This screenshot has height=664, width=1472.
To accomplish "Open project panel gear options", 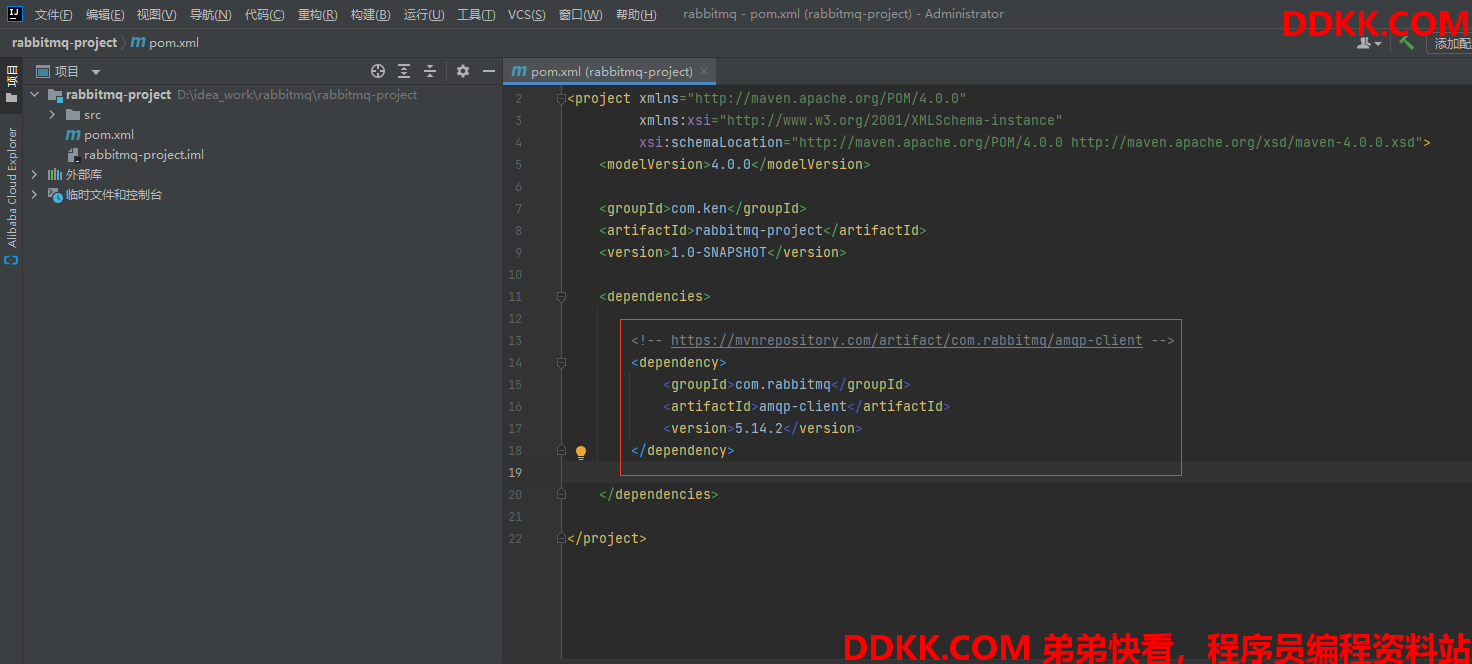I will coord(463,71).
